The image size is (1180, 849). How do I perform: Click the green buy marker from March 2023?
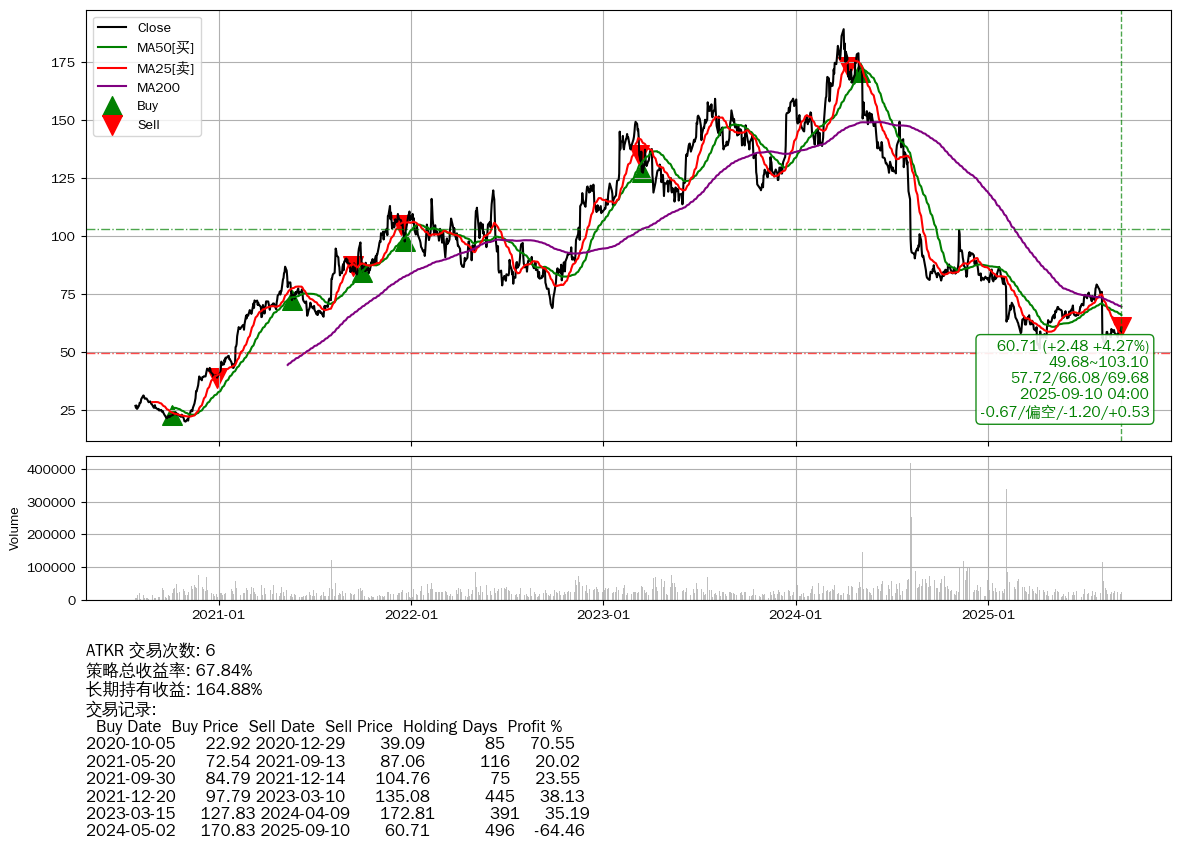[x=641, y=172]
